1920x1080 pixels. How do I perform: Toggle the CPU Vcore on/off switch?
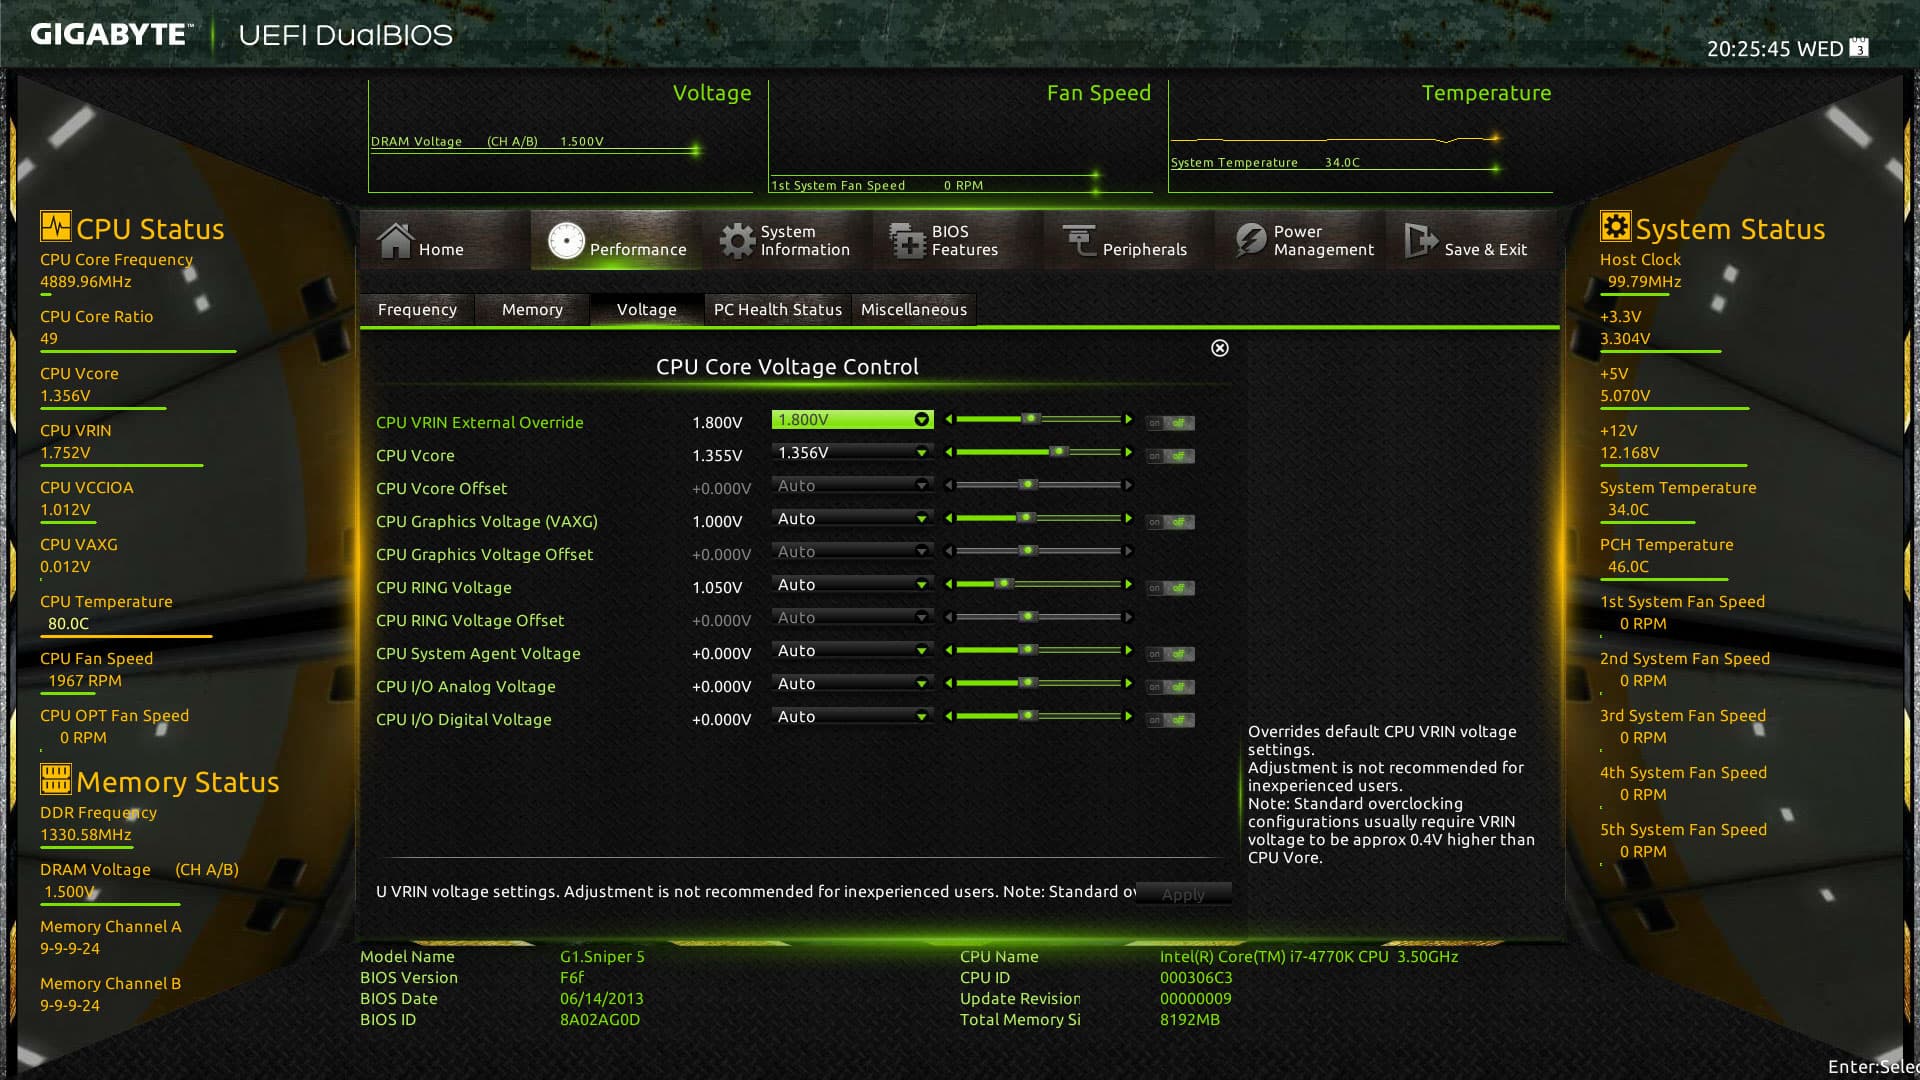click(x=1170, y=456)
